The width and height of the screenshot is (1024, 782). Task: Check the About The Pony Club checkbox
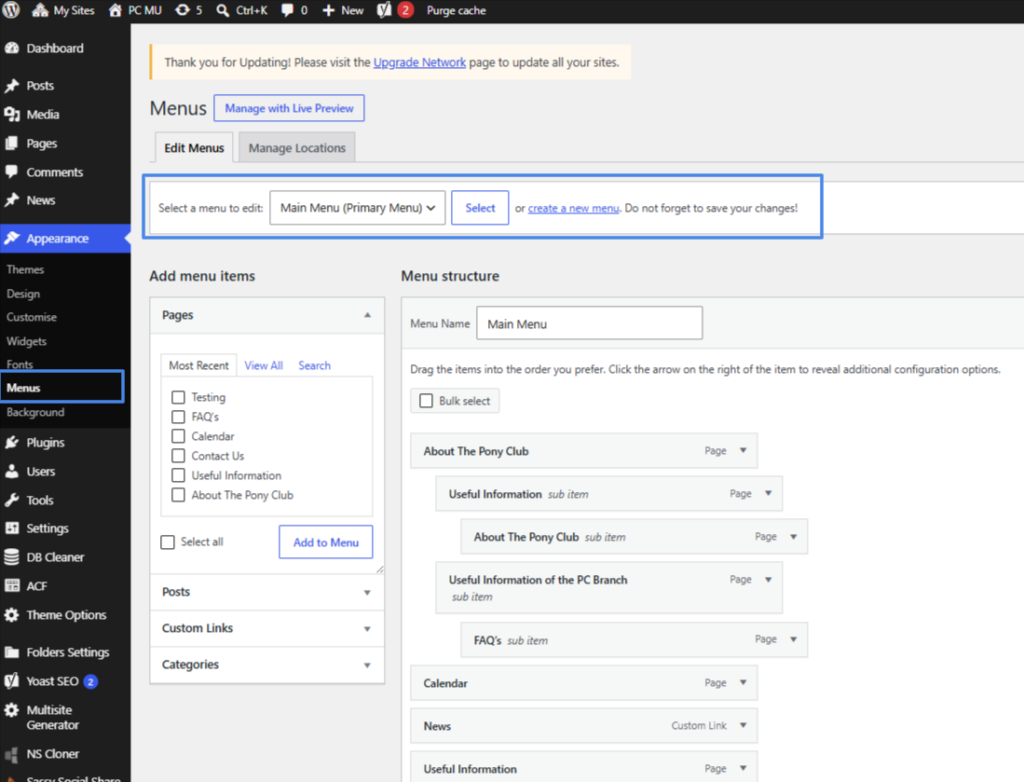click(x=178, y=495)
